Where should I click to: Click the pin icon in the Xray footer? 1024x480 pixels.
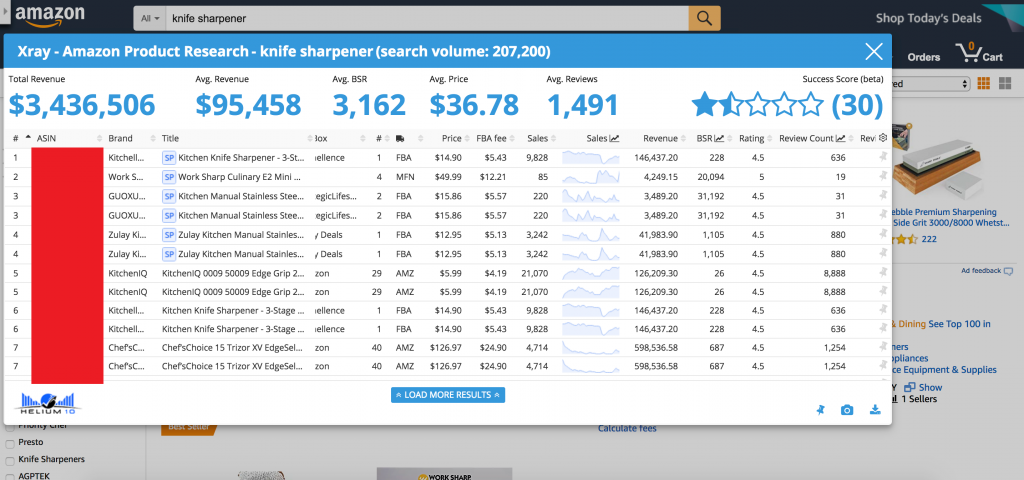click(820, 410)
